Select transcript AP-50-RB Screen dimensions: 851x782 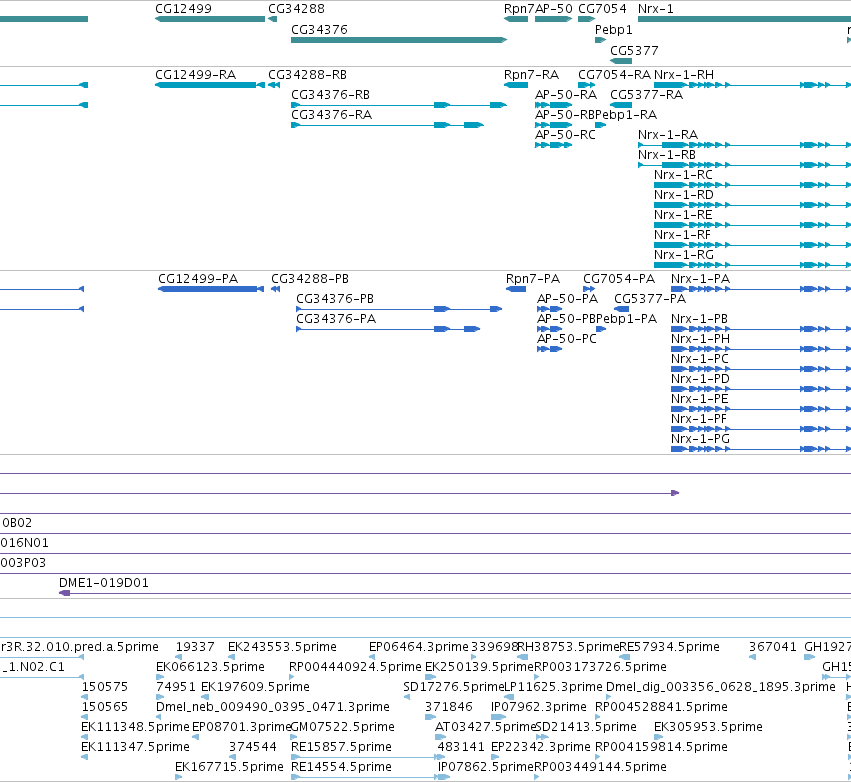564,115
